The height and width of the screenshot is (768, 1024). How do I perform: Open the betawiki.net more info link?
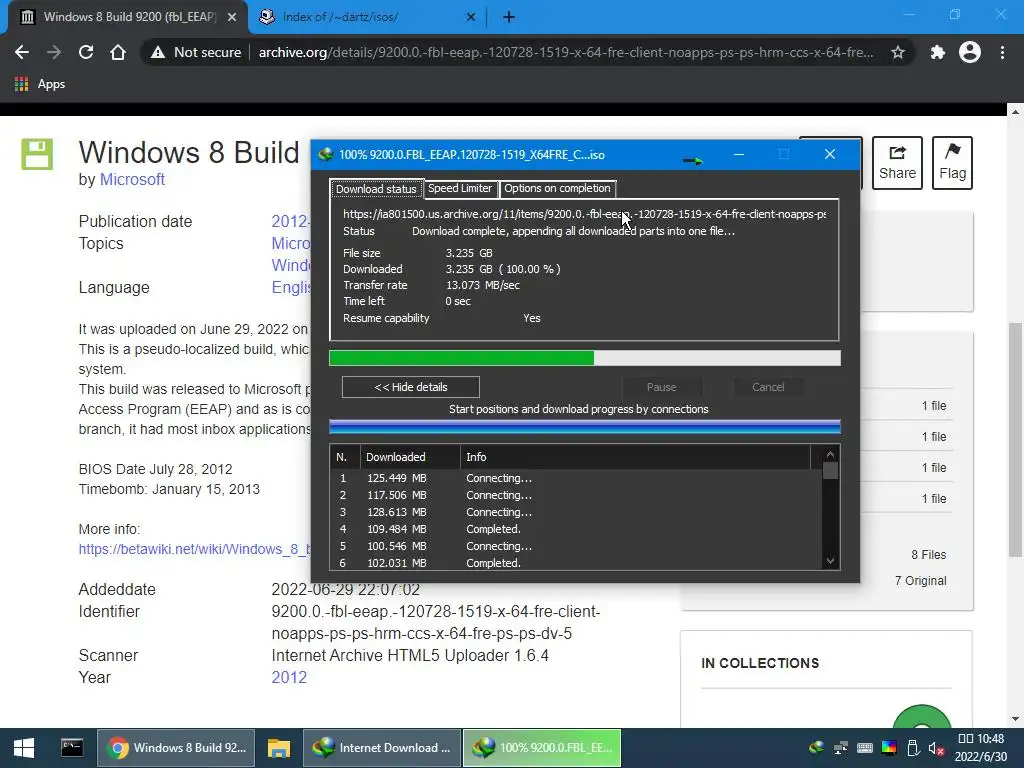(x=195, y=549)
